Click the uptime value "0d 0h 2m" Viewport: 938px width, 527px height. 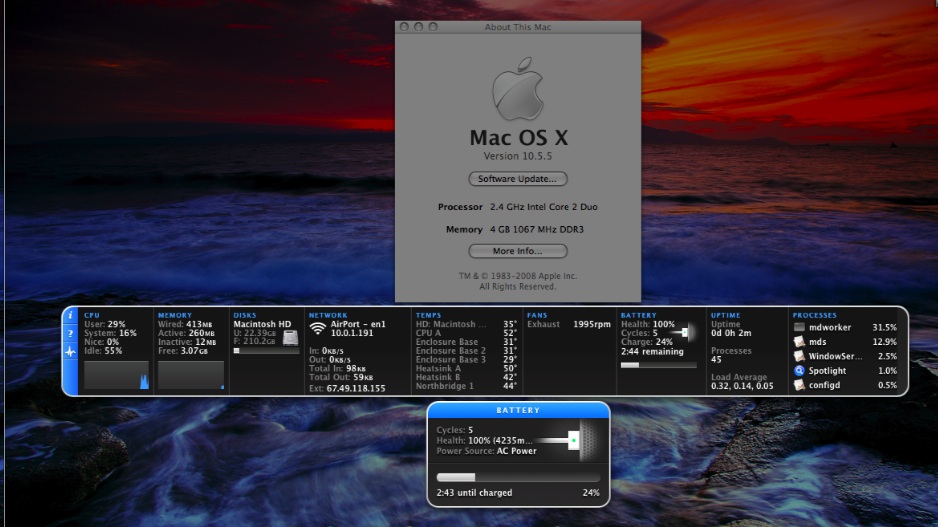(x=731, y=333)
